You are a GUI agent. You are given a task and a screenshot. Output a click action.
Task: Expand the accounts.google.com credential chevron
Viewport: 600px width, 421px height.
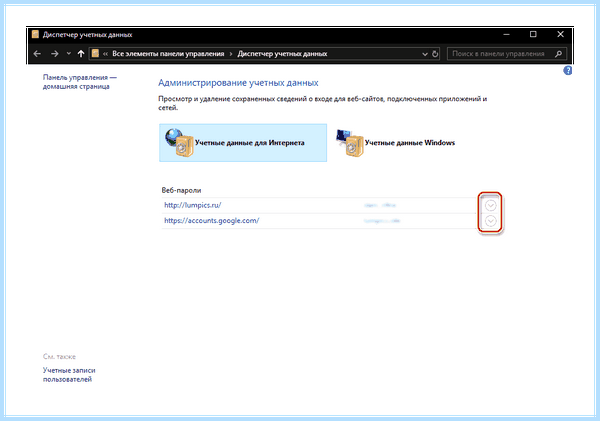491,221
